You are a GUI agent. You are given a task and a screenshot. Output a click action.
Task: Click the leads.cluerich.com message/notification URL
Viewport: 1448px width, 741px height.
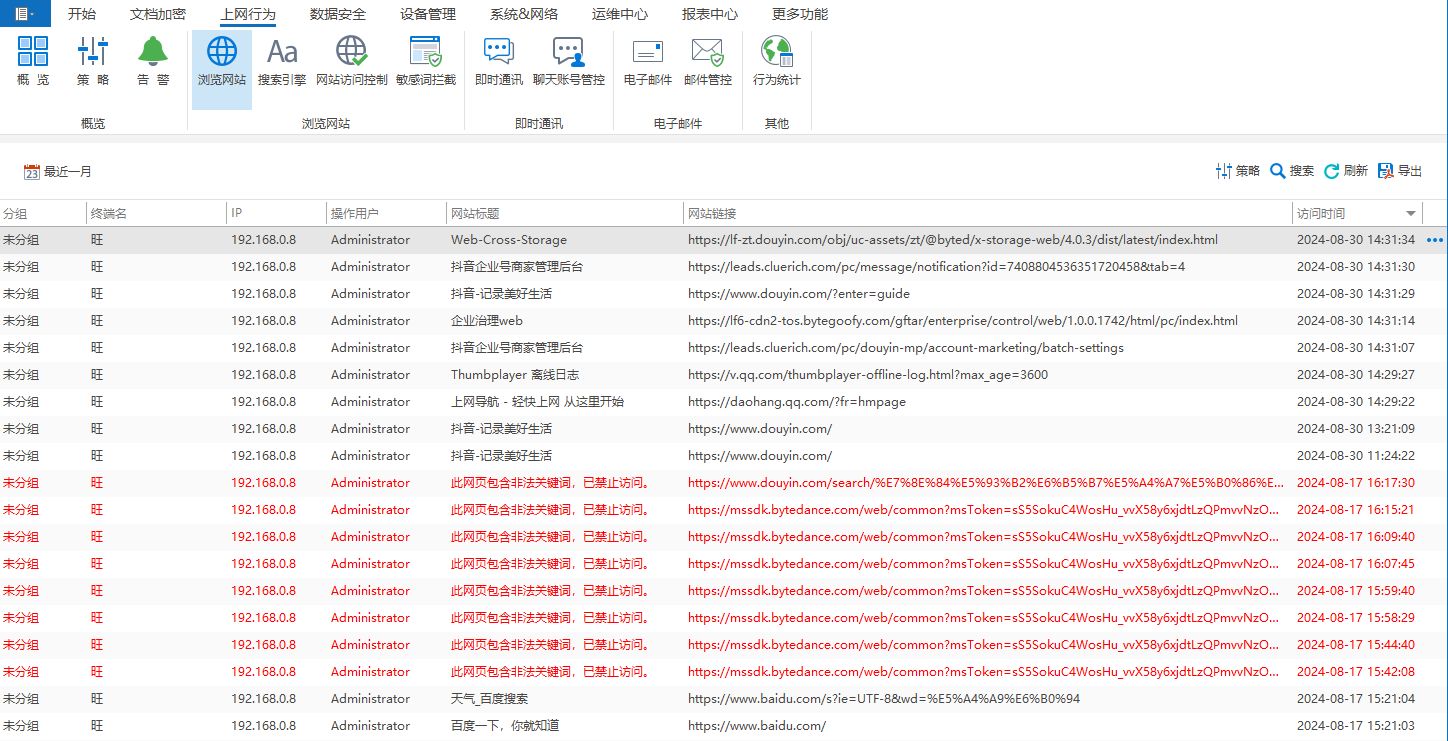click(x=937, y=267)
